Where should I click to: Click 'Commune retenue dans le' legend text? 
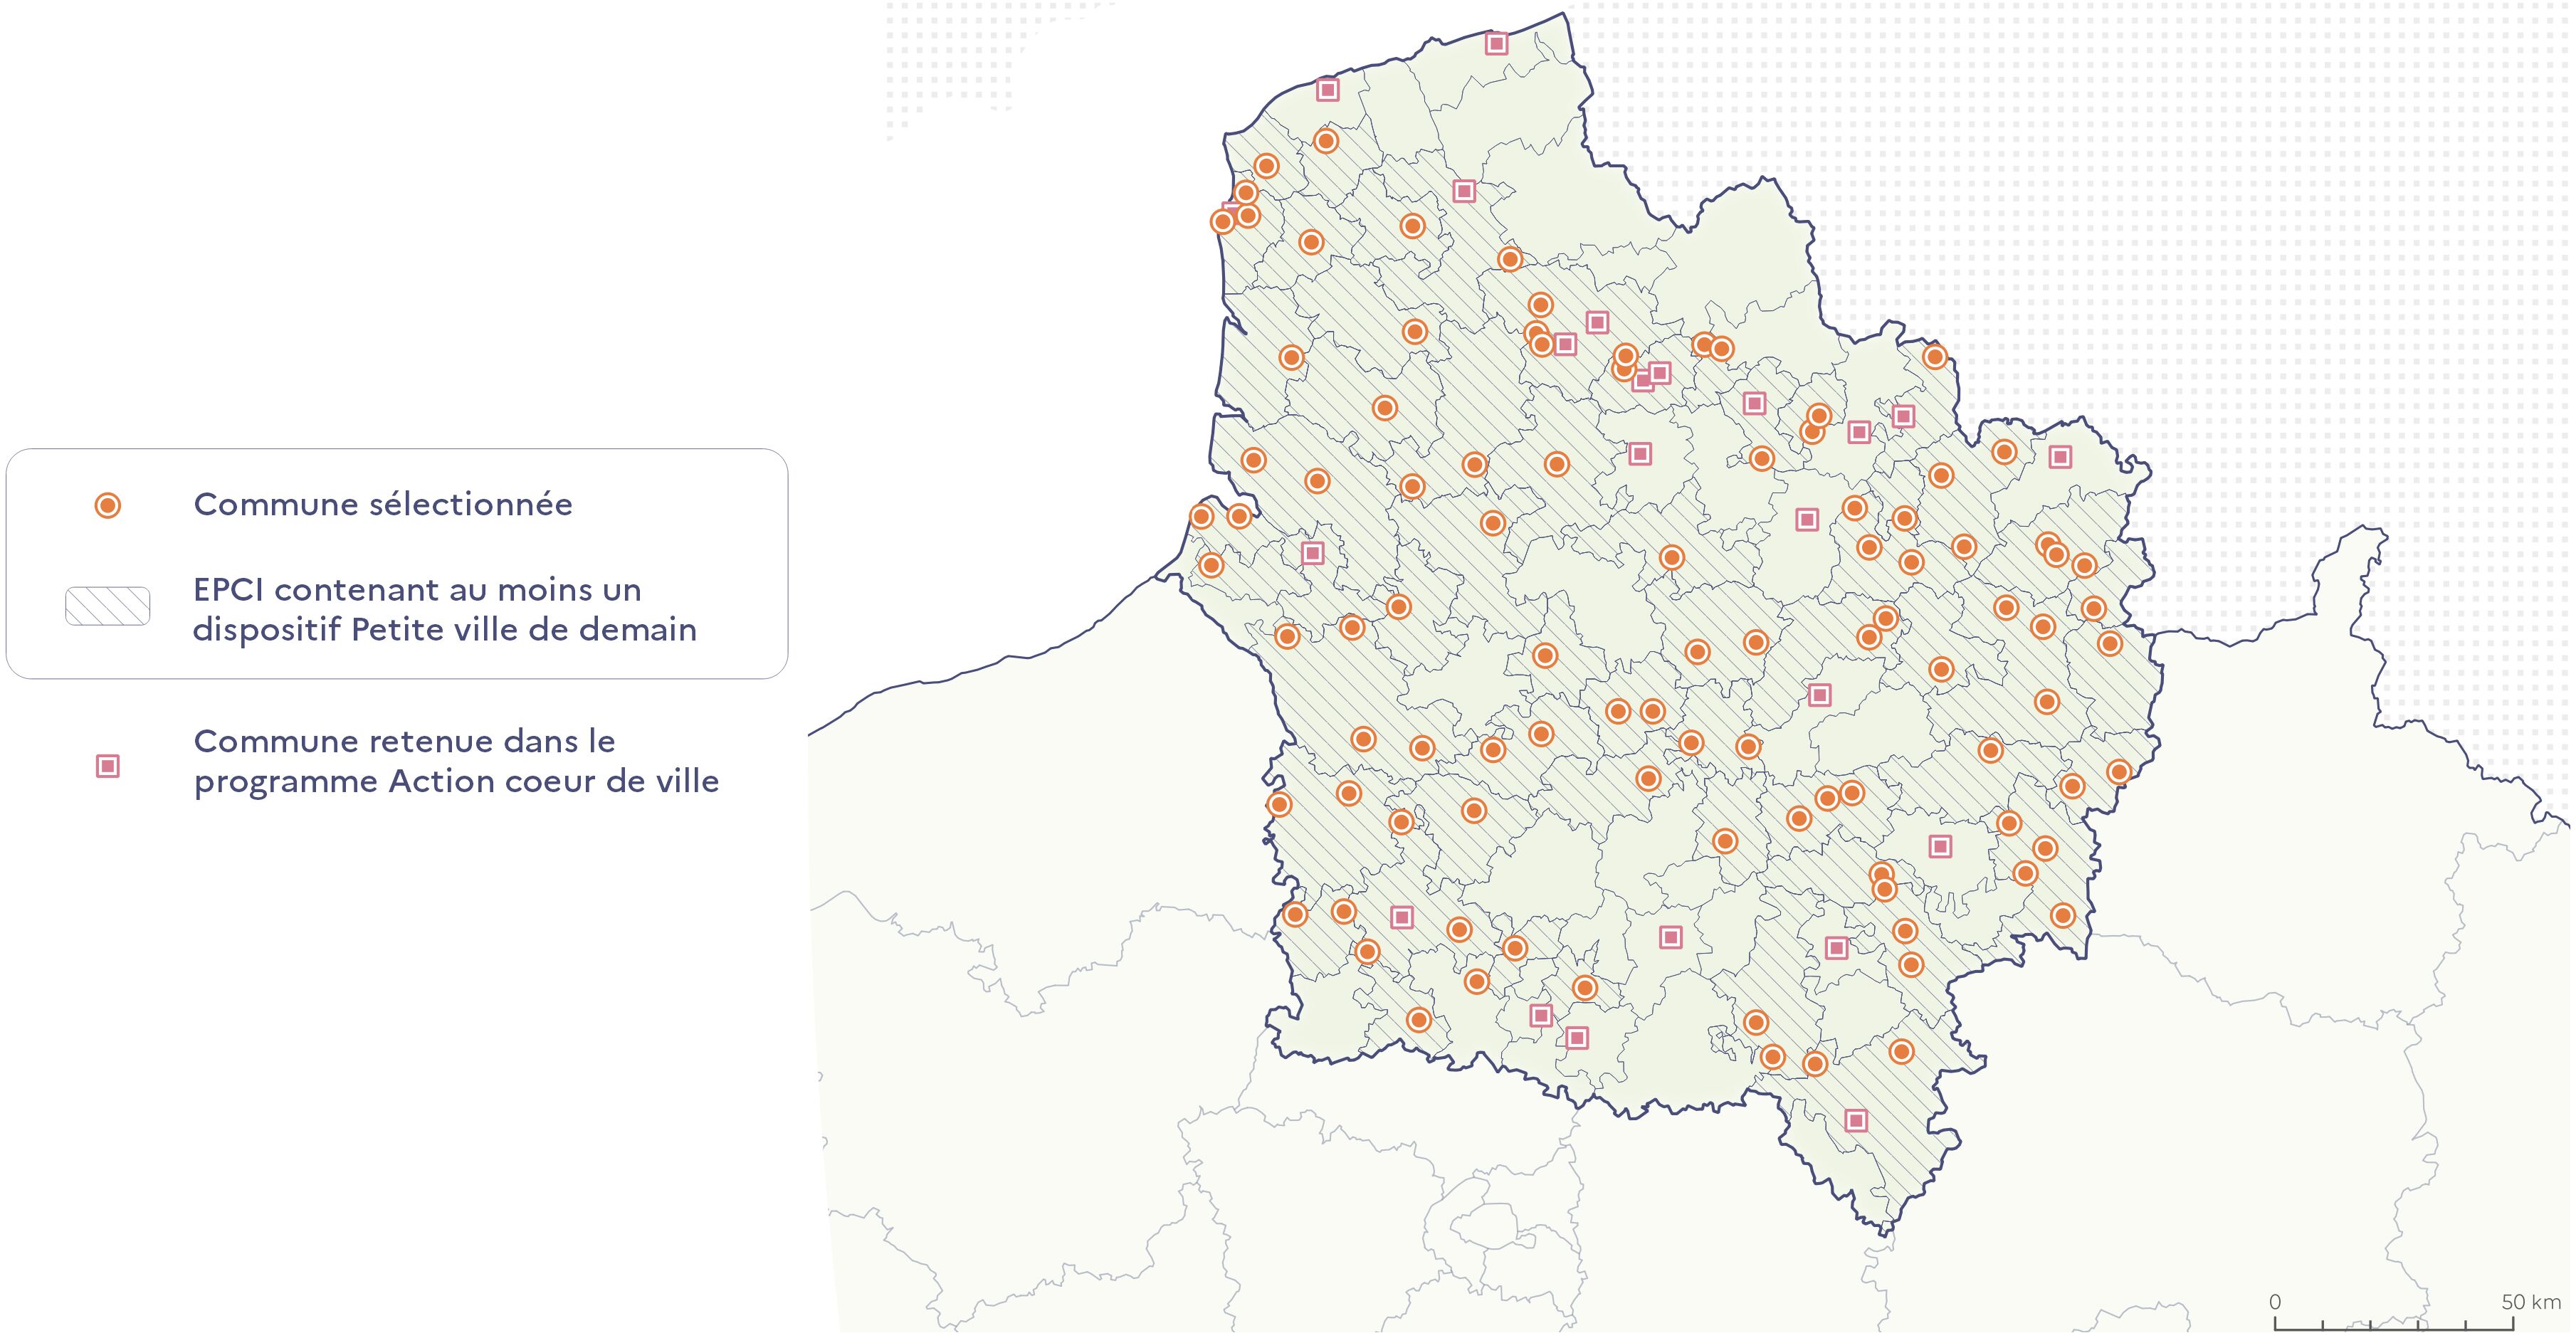click(404, 741)
